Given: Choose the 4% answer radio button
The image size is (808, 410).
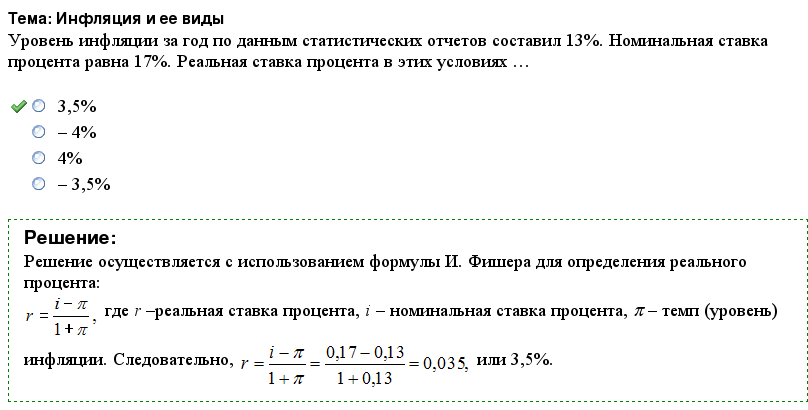Looking at the screenshot, I should [39, 158].
